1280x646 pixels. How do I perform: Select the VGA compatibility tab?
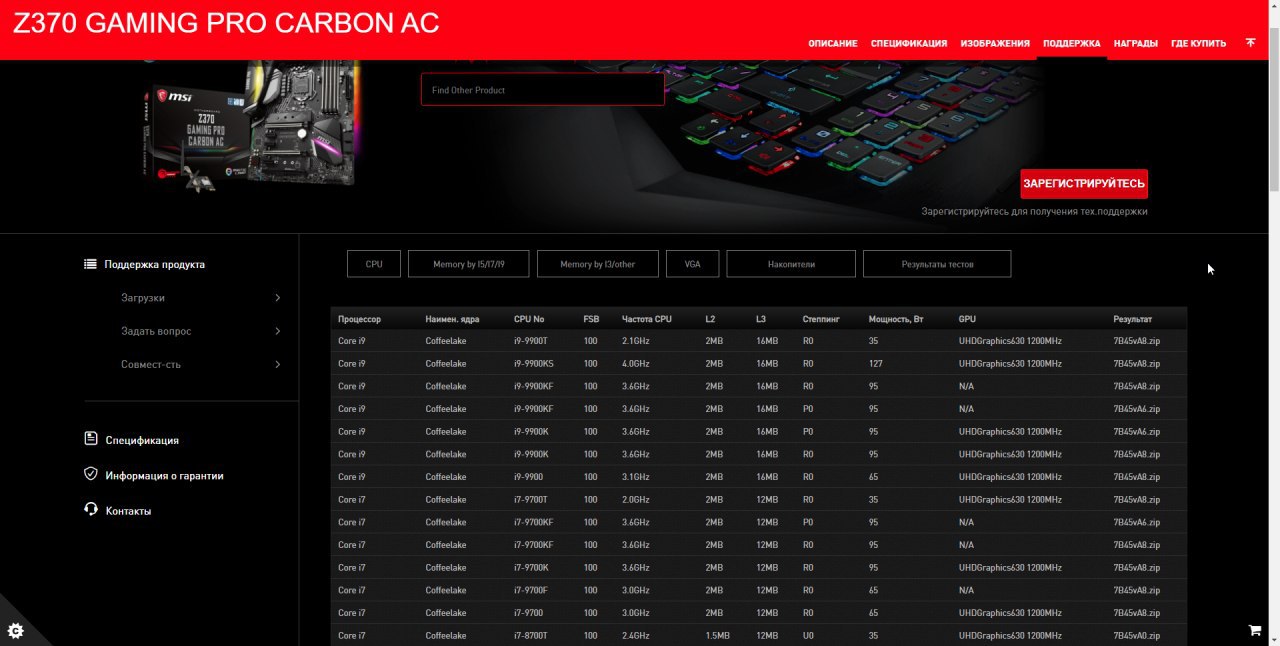693,264
